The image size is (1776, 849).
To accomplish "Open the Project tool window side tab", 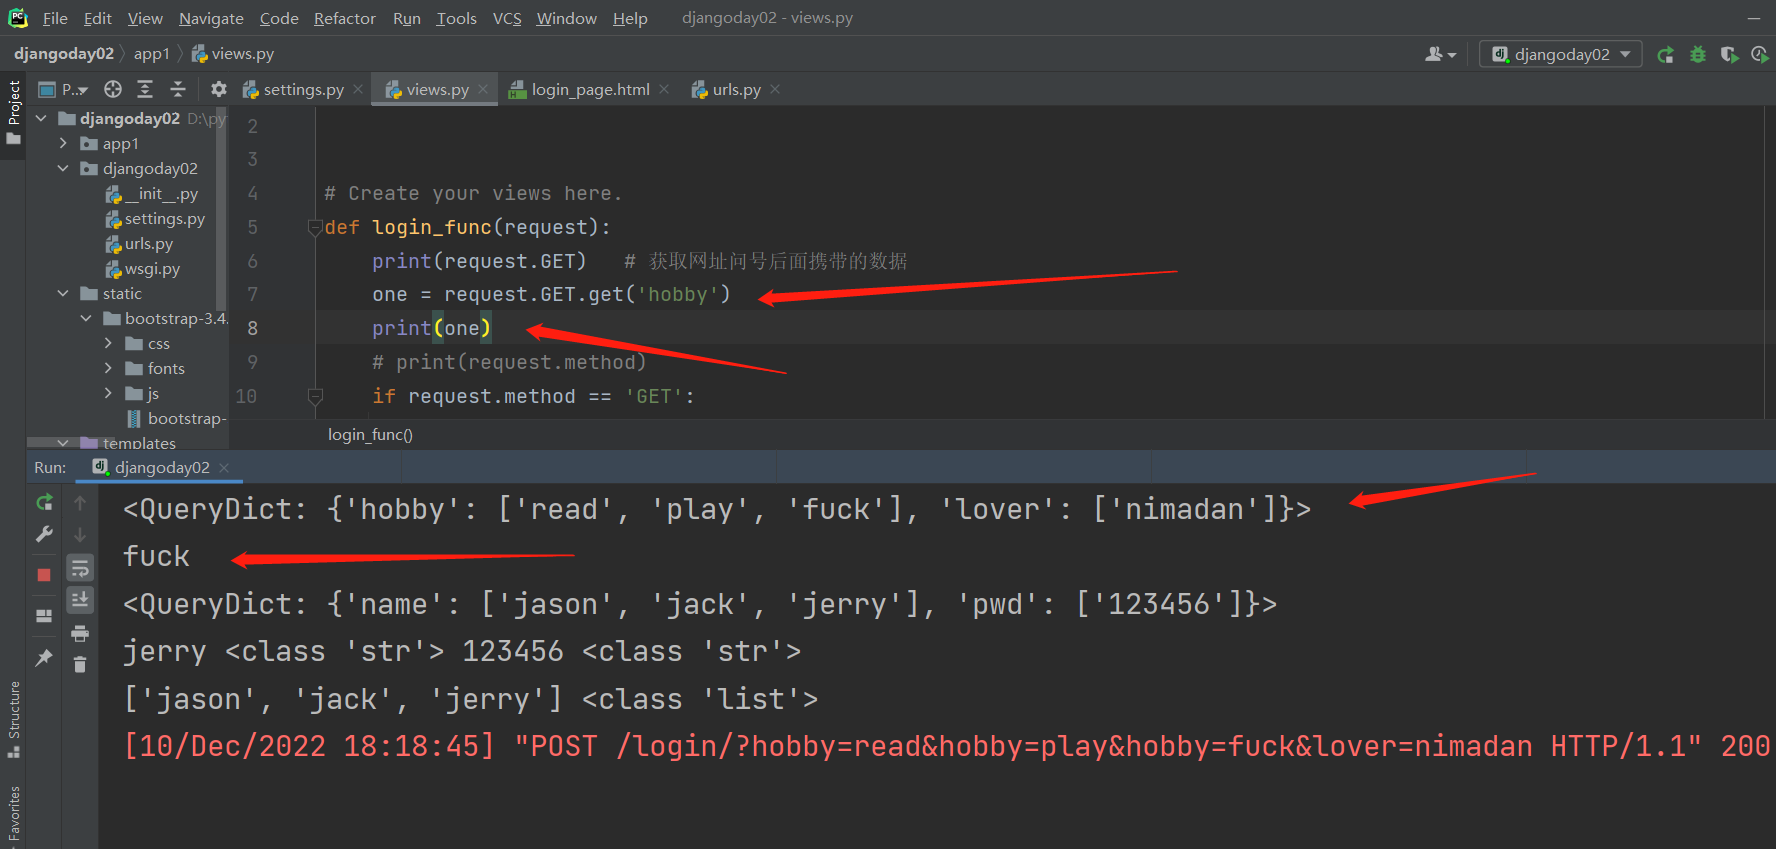I will 13,112.
